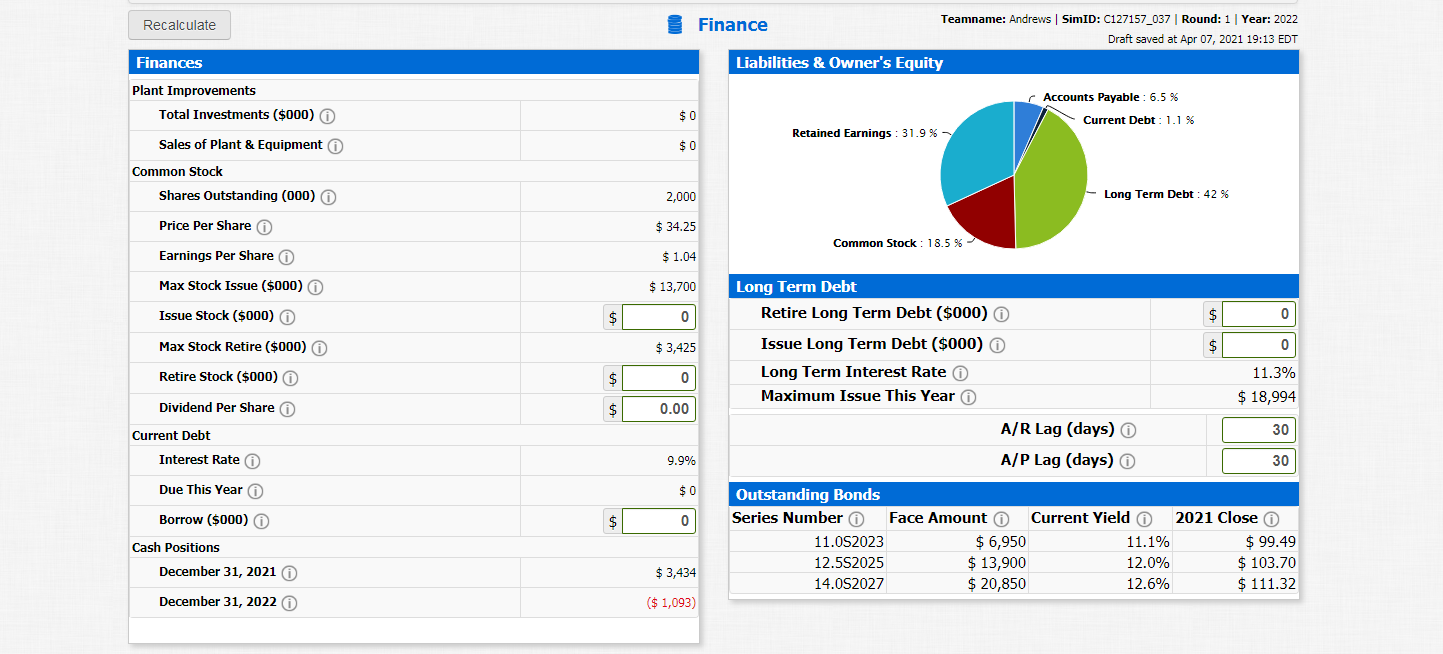1443x654 pixels.
Task: Open info icon for Sales of Plant & Equipment
Action: click(x=336, y=146)
